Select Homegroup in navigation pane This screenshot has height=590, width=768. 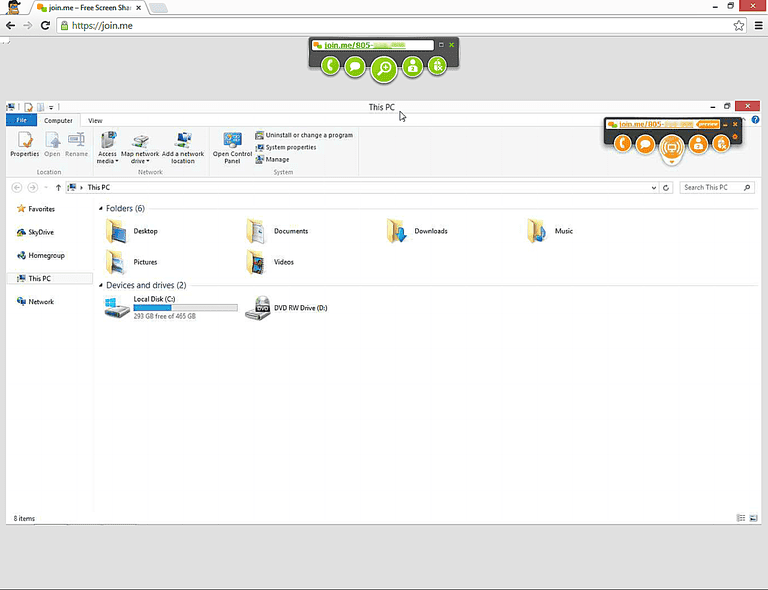(41, 256)
